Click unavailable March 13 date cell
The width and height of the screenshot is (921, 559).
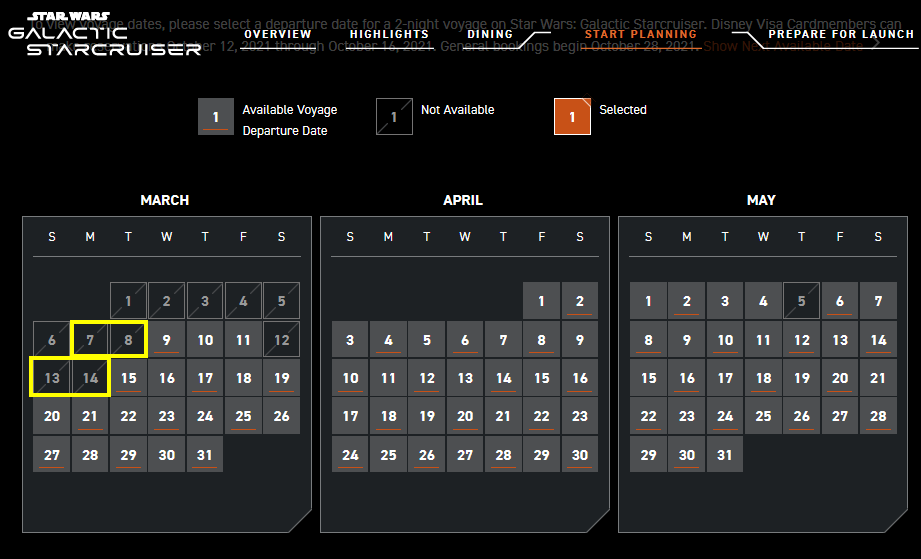[52, 379]
